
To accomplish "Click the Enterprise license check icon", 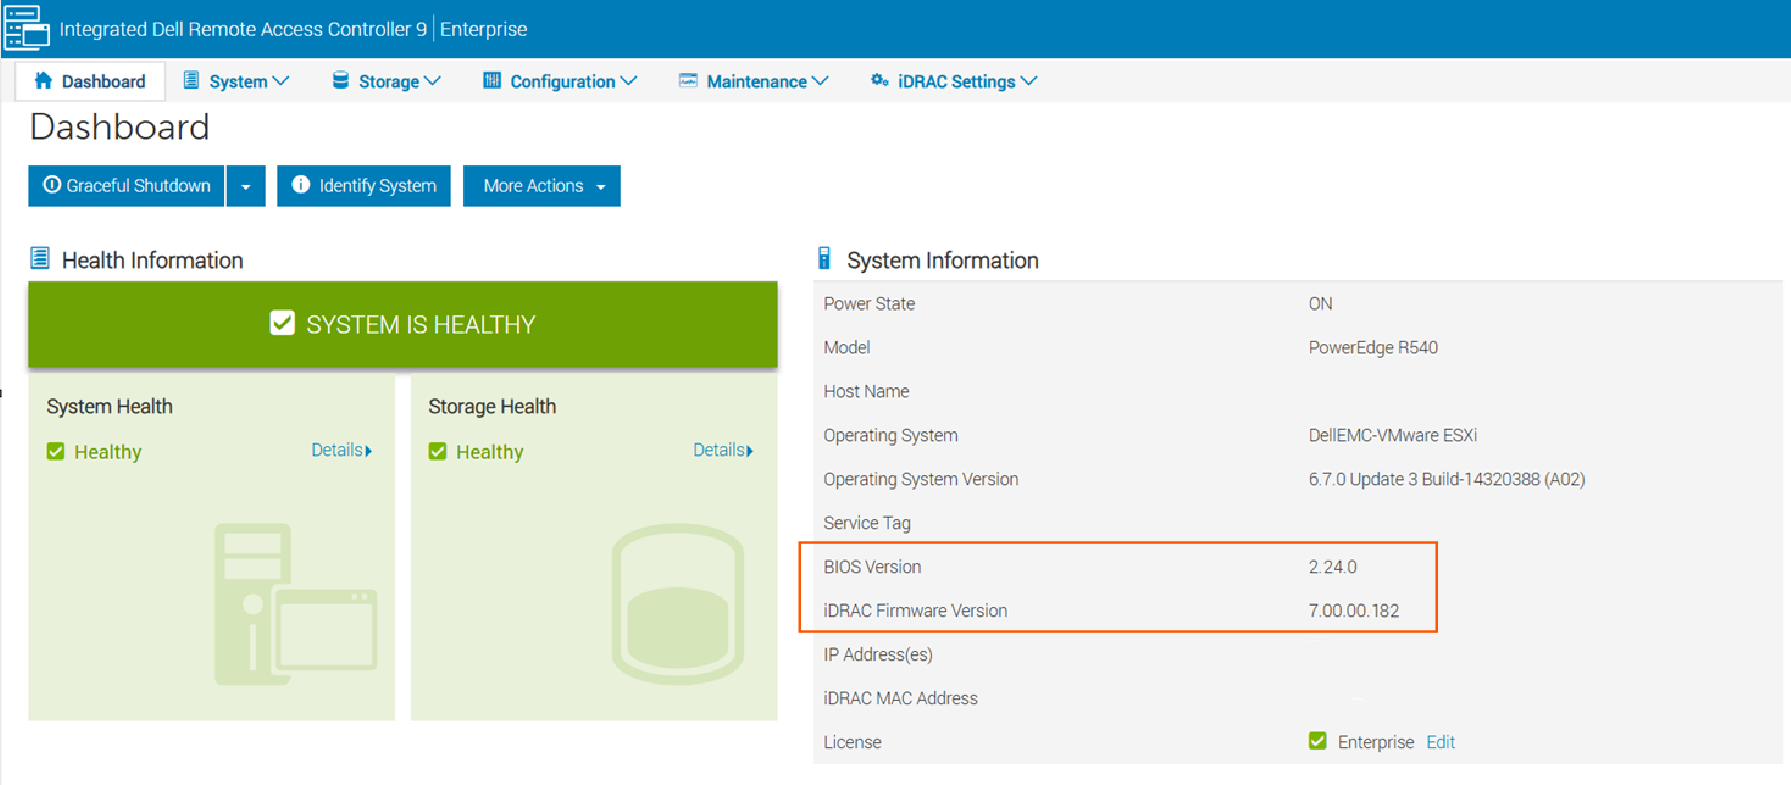I will click(1318, 741).
